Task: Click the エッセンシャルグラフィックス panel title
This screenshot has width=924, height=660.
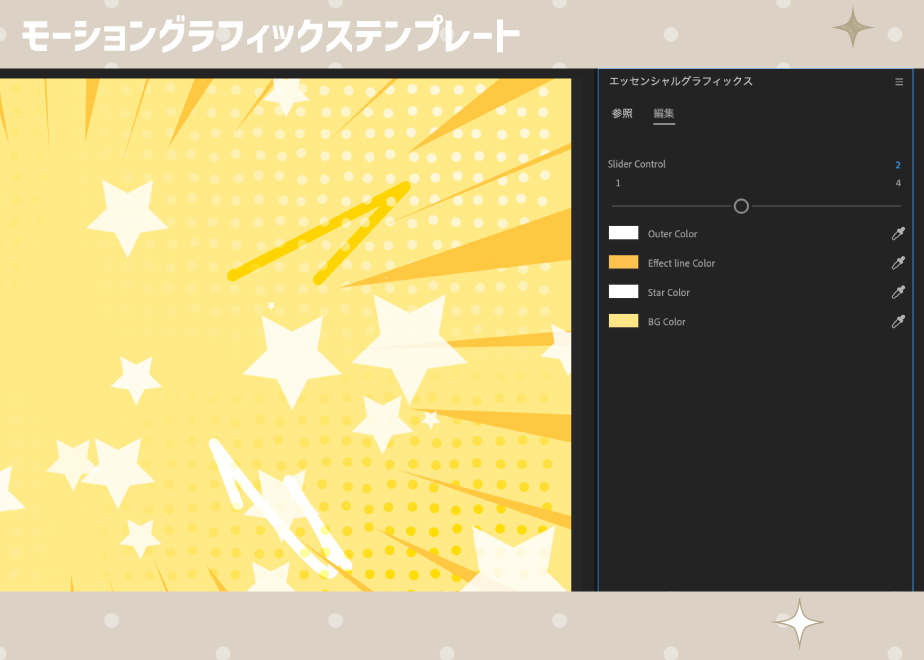Action: tap(681, 81)
